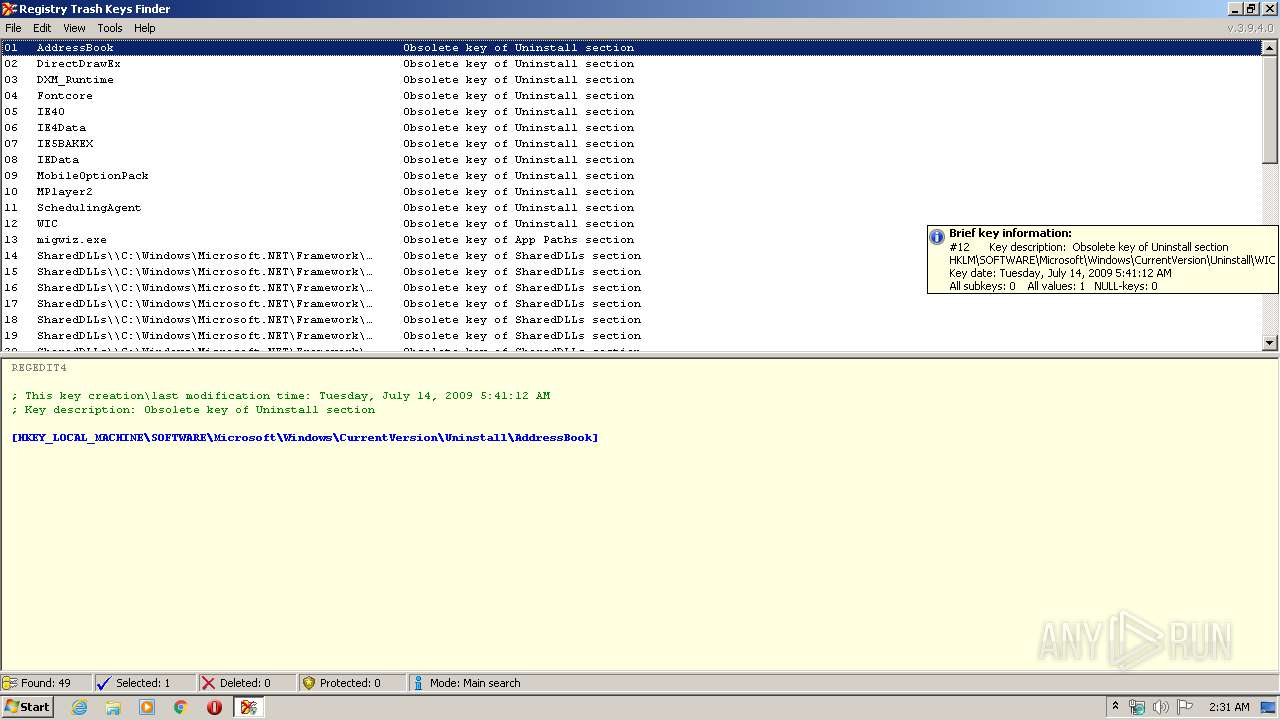
Task: Open the Edit menu
Action: tap(42, 28)
